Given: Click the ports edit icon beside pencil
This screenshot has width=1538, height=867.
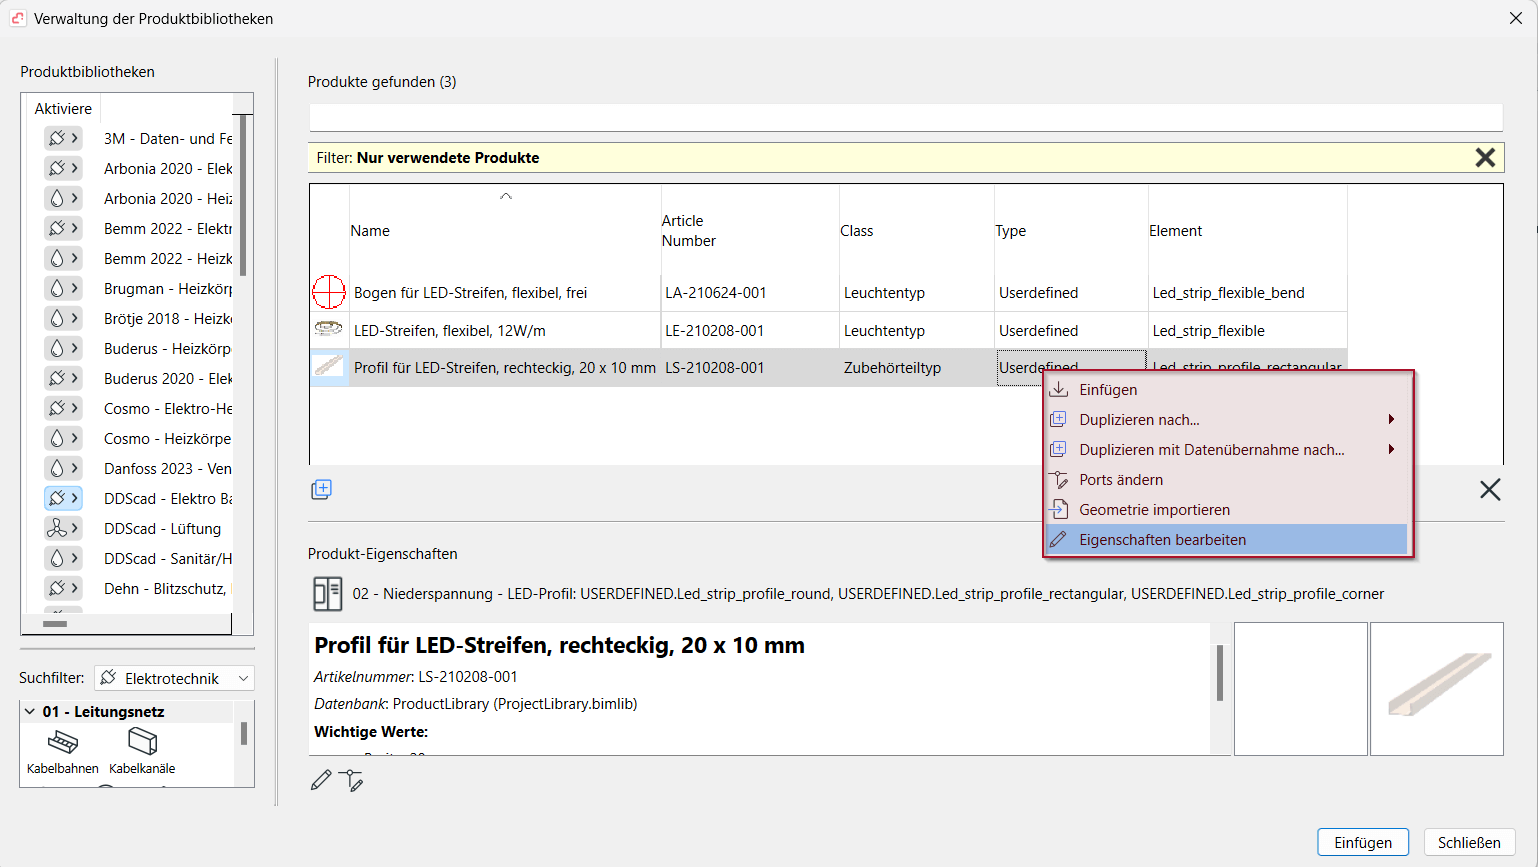Looking at the screenshot, I should click(x=351, y=780).
